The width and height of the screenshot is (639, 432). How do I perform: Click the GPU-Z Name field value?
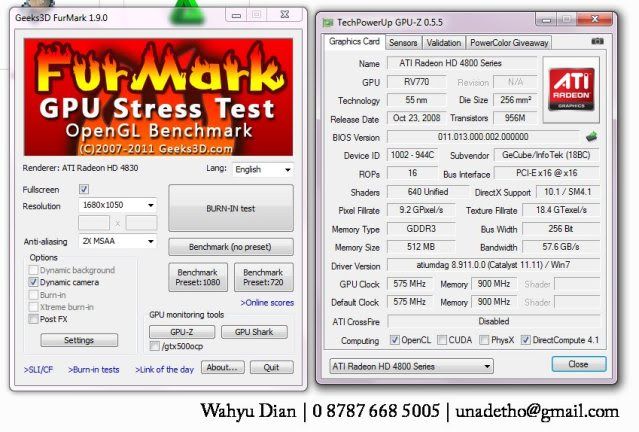(462, 63)
